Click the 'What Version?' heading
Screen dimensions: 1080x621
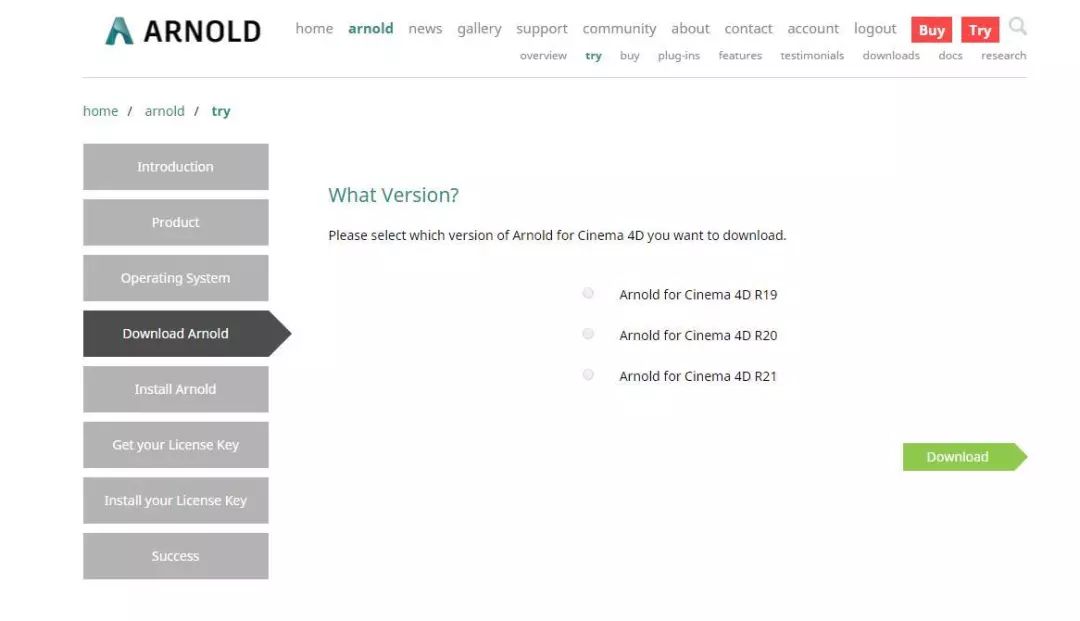(x=393, y=196)
